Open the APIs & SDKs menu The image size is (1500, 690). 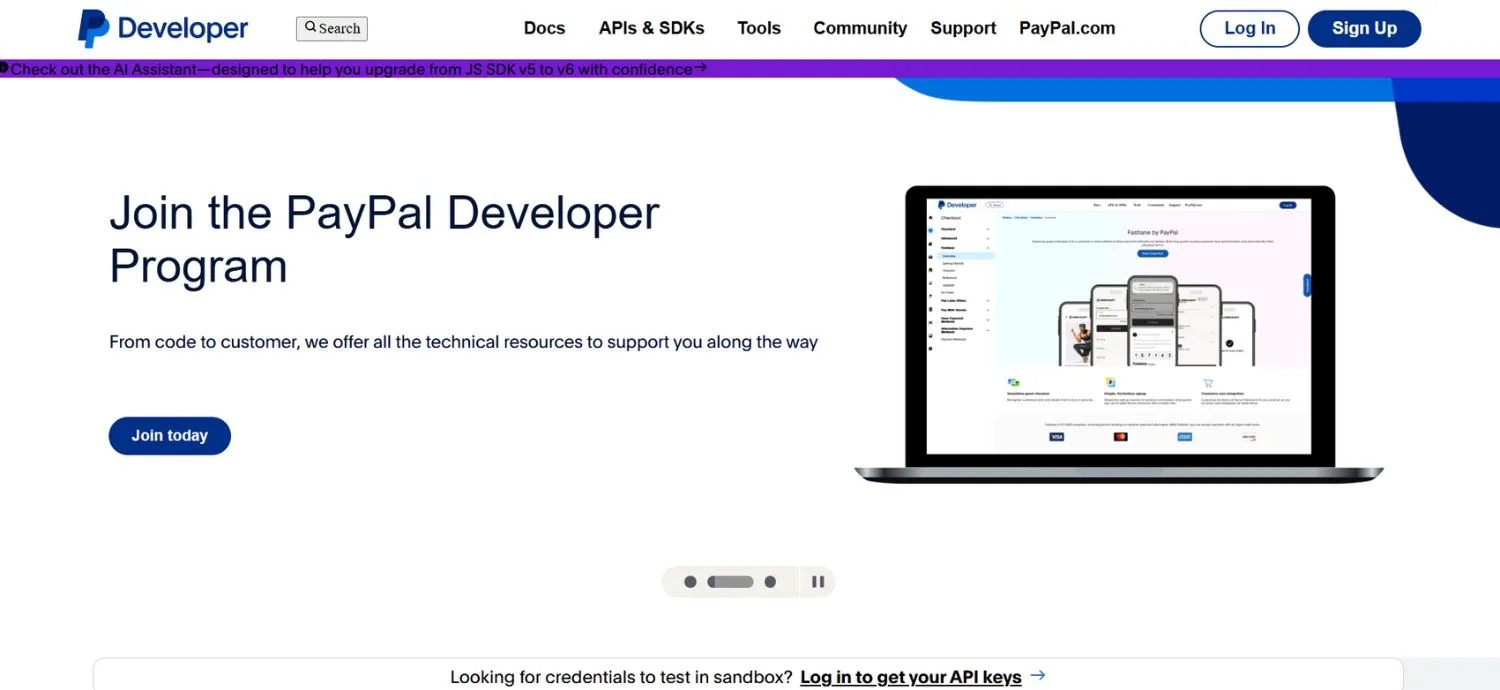(651, 28)
